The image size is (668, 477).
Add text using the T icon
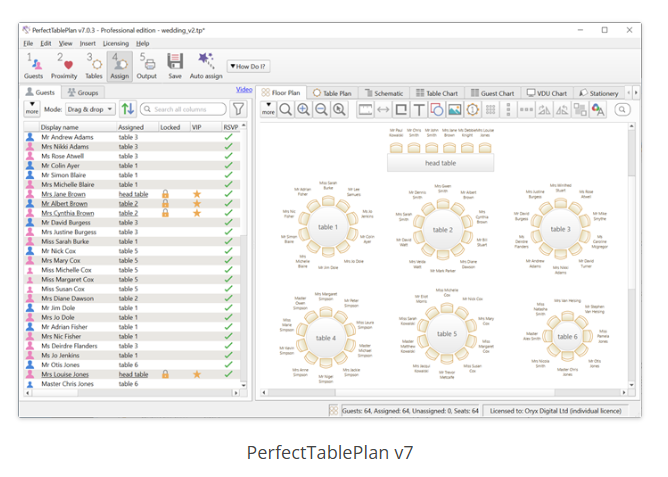(419, 110)
